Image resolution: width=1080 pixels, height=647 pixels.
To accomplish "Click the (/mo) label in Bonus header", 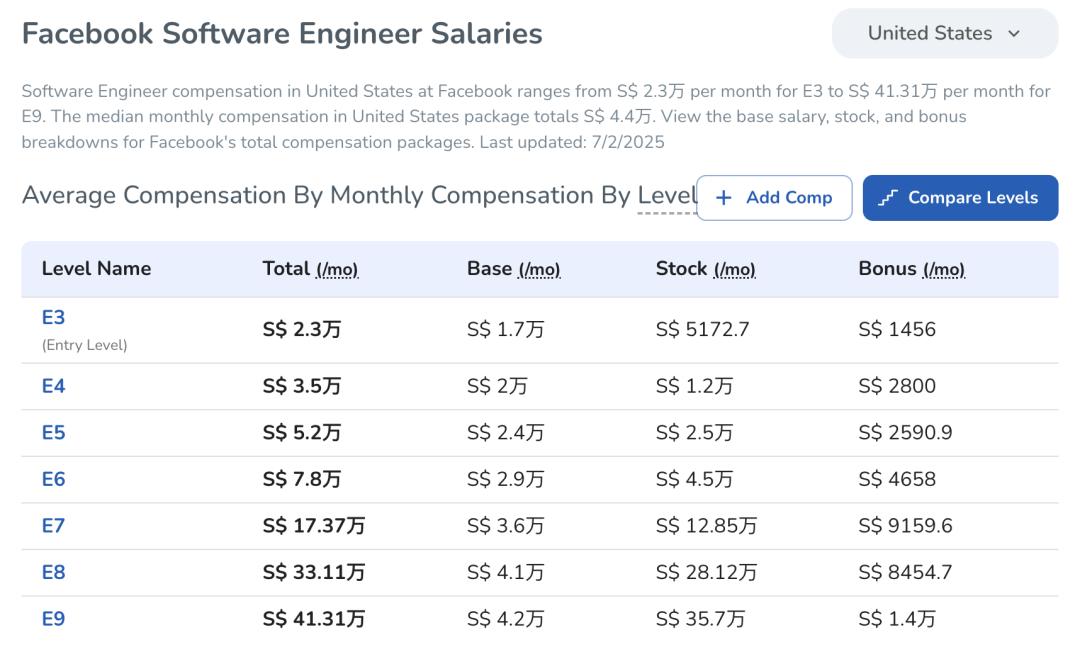I will tap(943, 270).
